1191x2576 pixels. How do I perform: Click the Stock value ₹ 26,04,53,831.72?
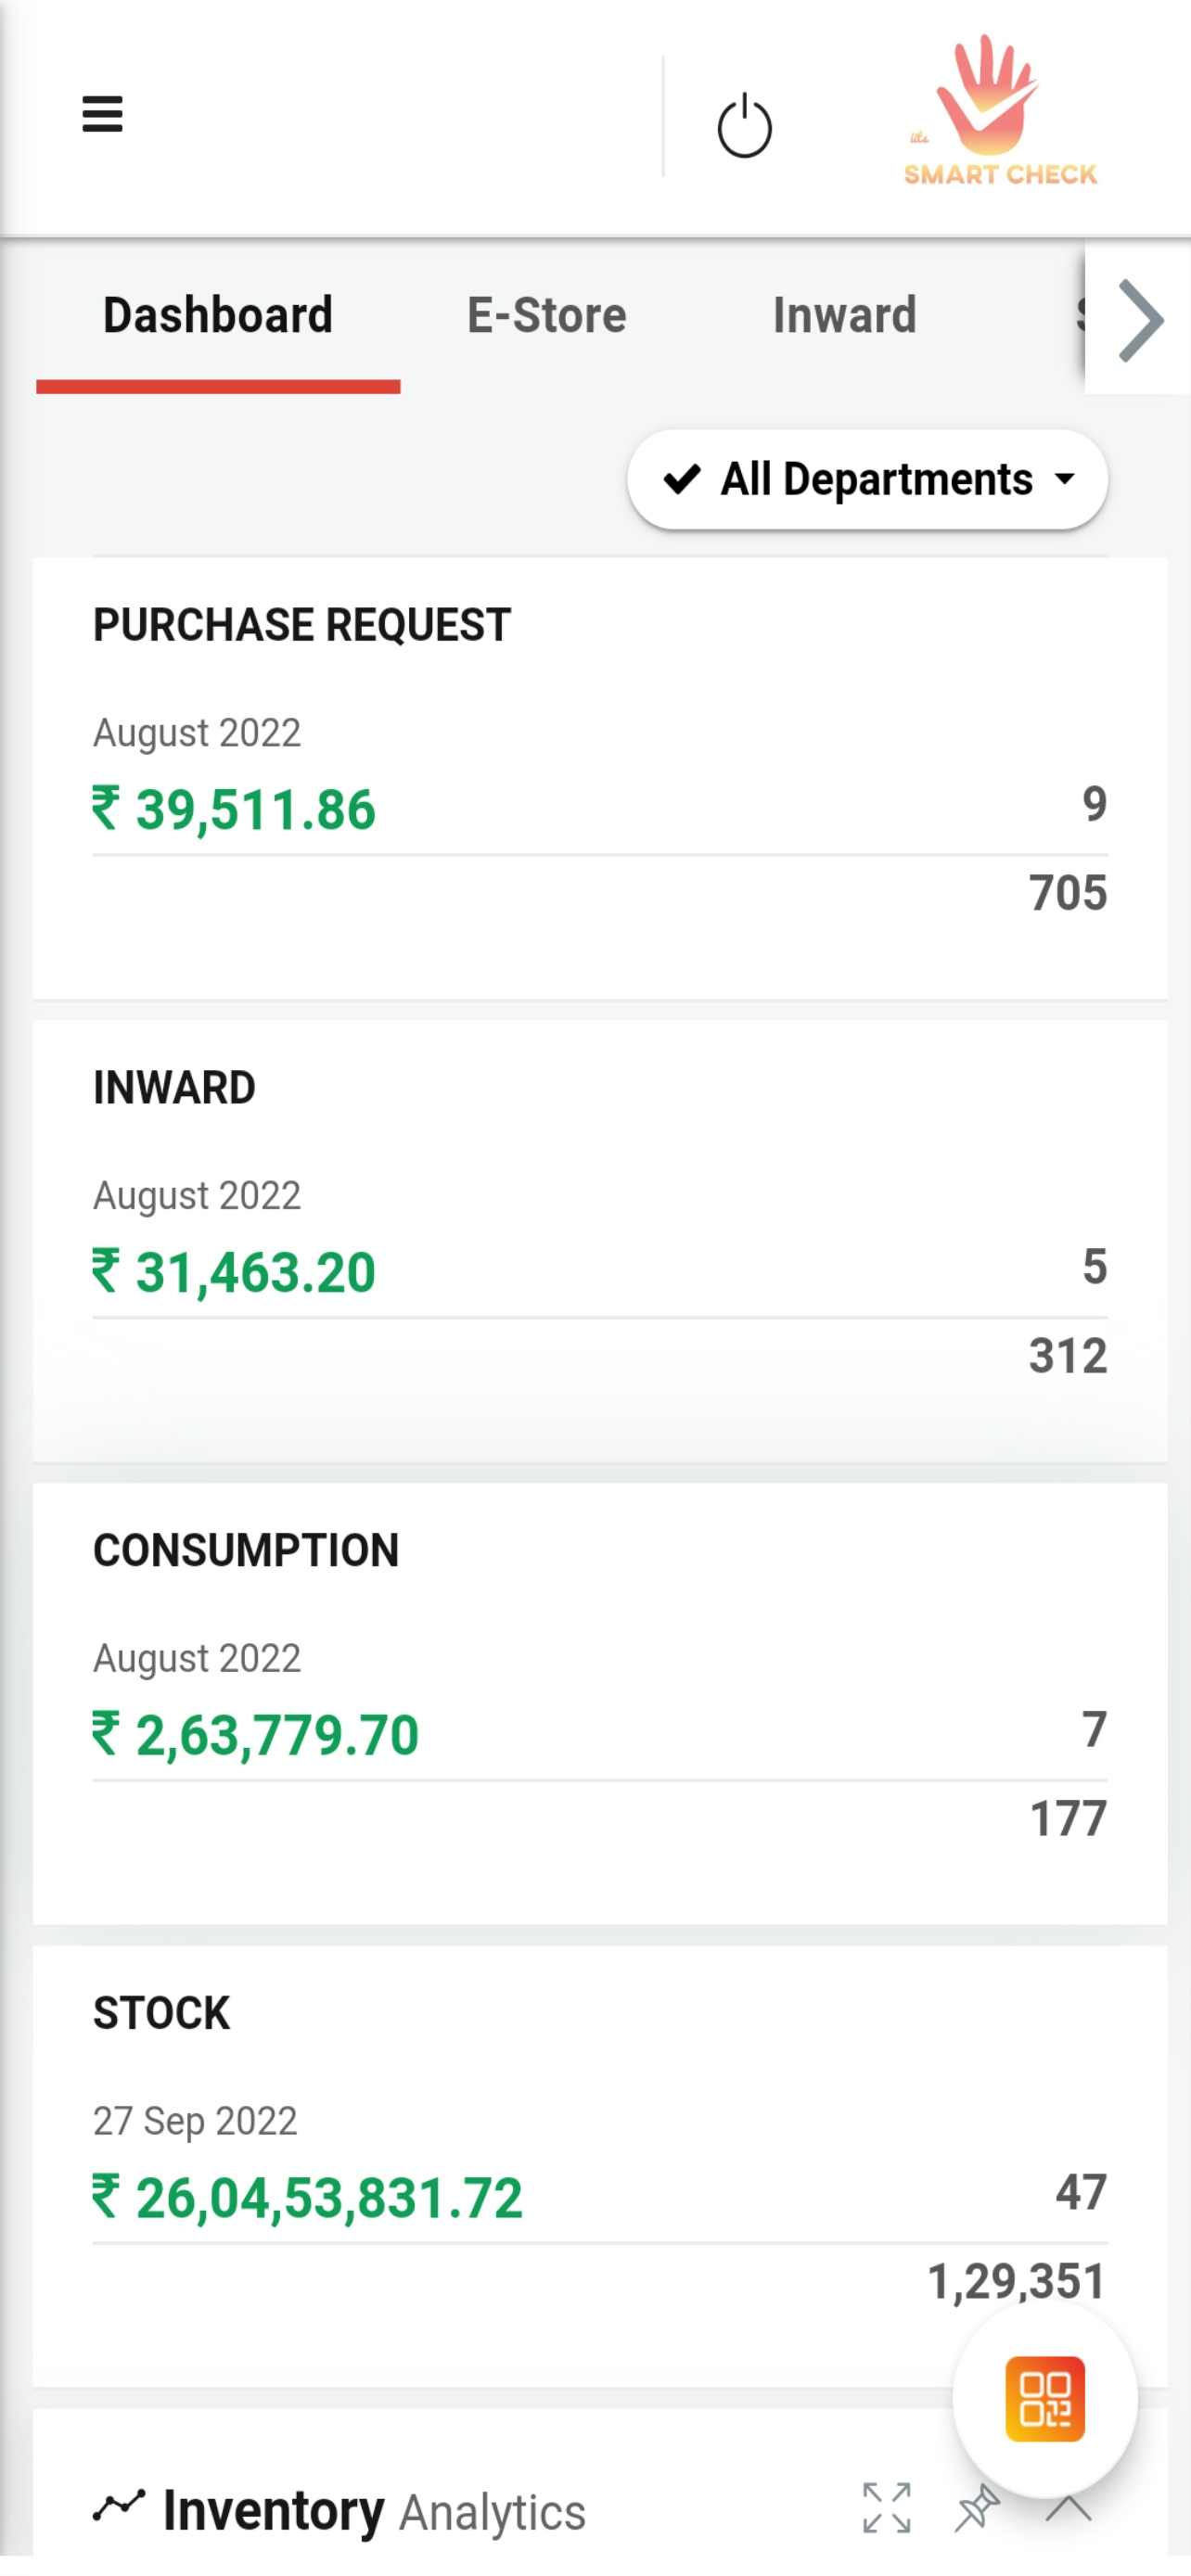[307, 2197]
